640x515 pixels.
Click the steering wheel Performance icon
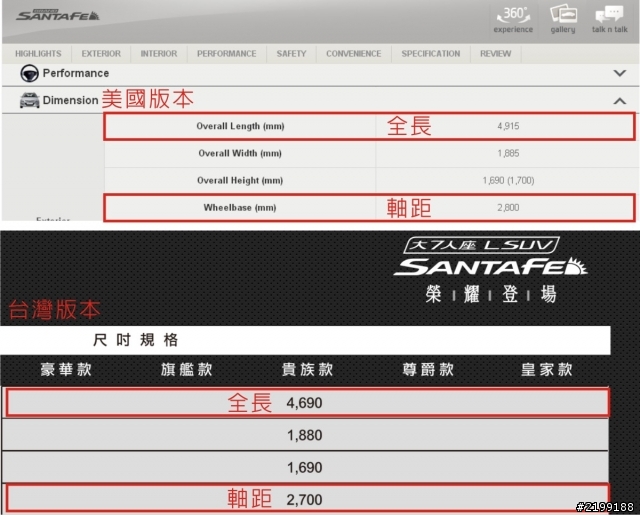coord(29,74)
